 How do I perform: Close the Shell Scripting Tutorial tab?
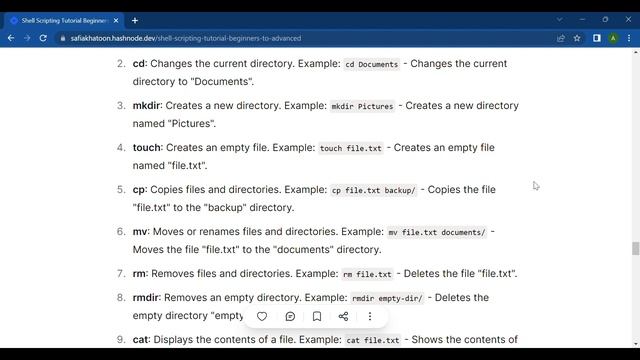coord(116,20)
